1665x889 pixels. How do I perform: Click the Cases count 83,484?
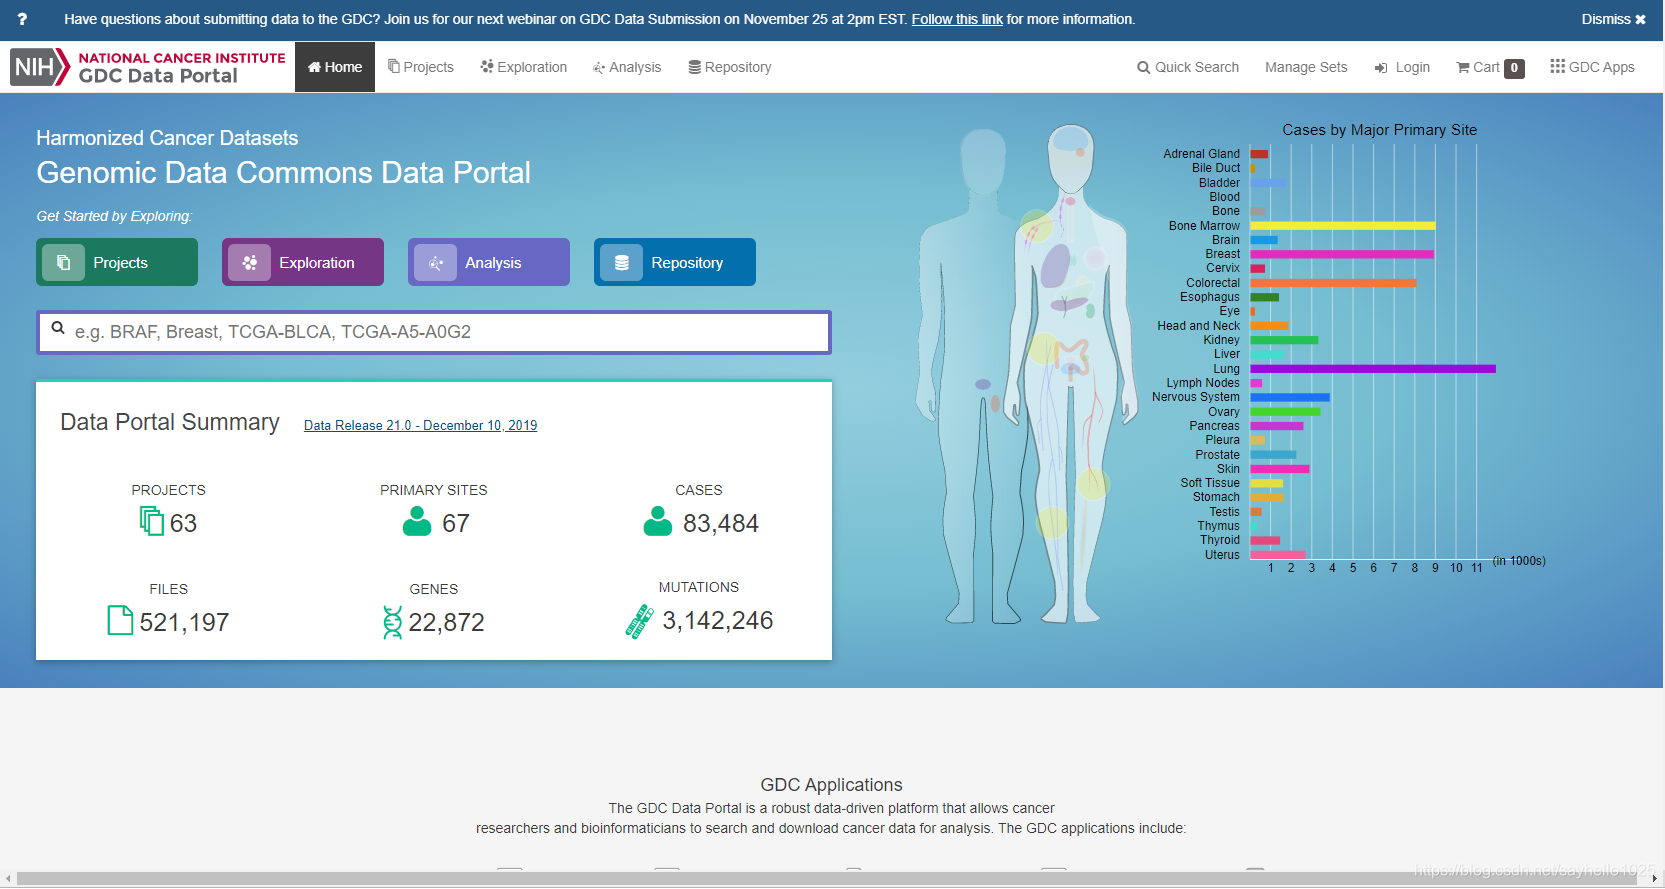click(721, 523)
